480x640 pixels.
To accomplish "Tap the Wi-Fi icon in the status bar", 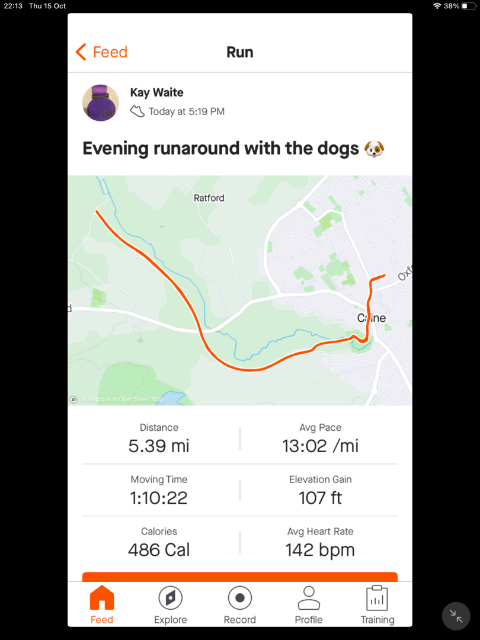I will 437,6.
